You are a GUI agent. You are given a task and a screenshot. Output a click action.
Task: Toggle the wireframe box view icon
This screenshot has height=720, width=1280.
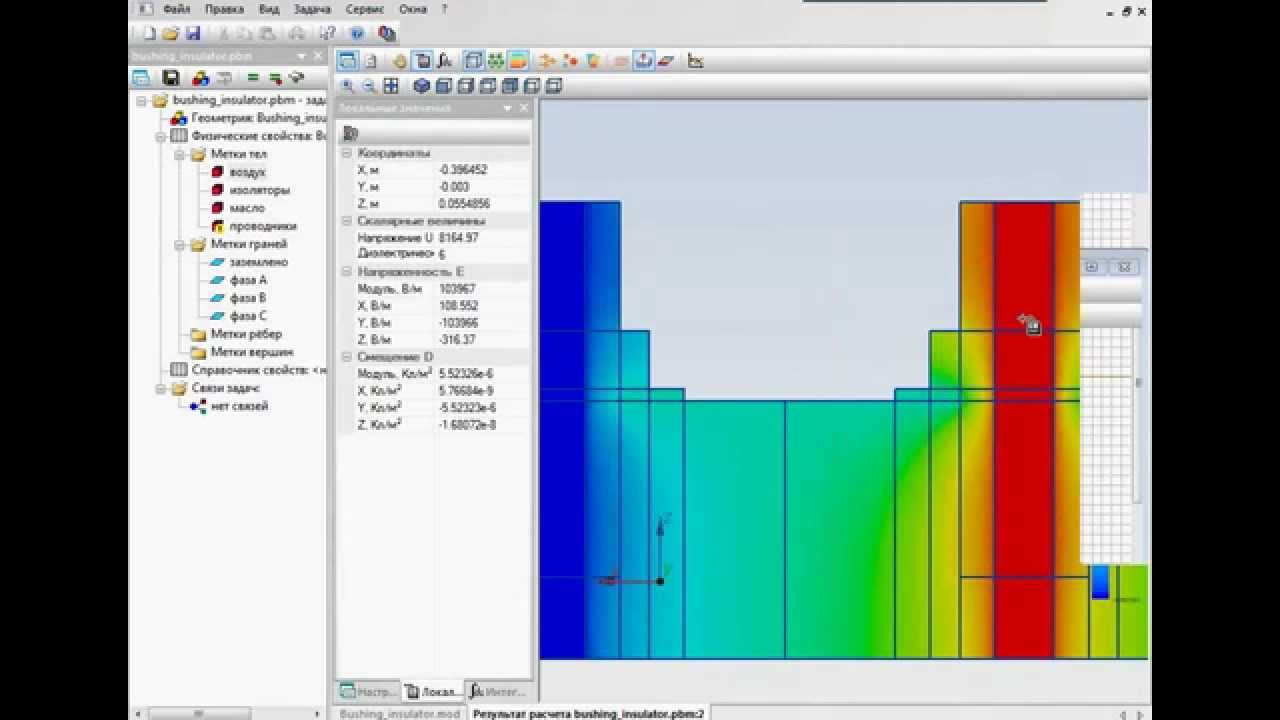[x=474, y=61]
